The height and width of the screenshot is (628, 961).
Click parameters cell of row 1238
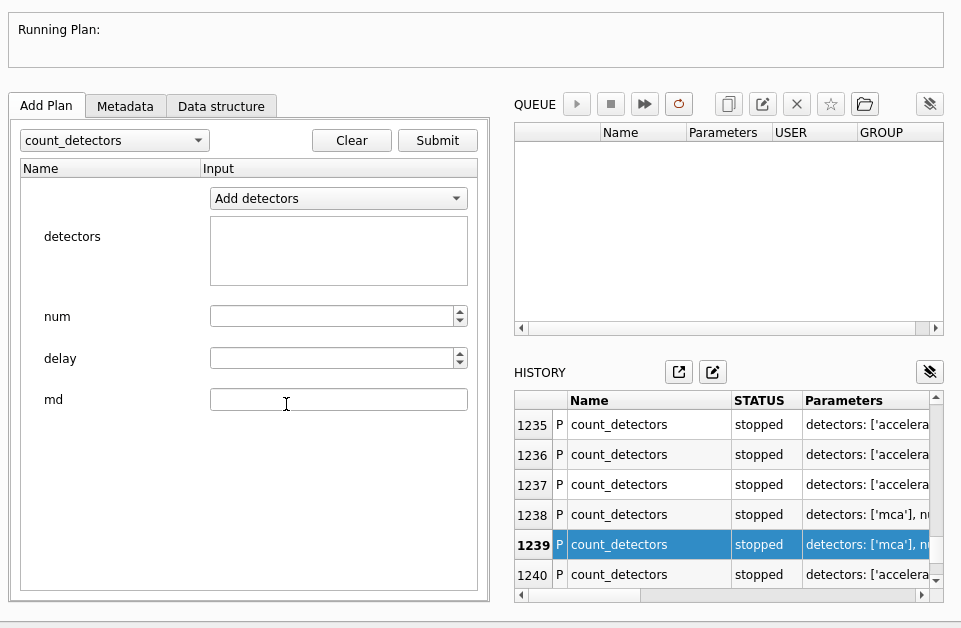click(865, 515)
